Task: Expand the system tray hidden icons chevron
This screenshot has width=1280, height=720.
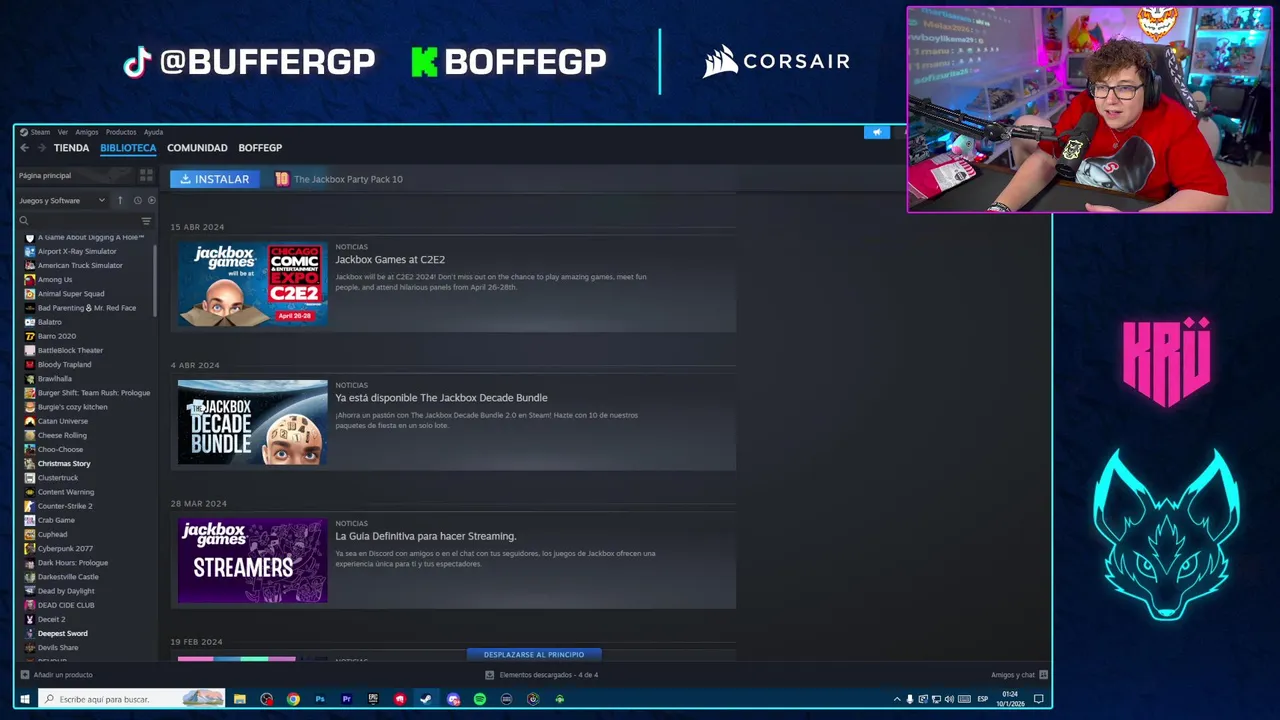Action: coord(897,699)
